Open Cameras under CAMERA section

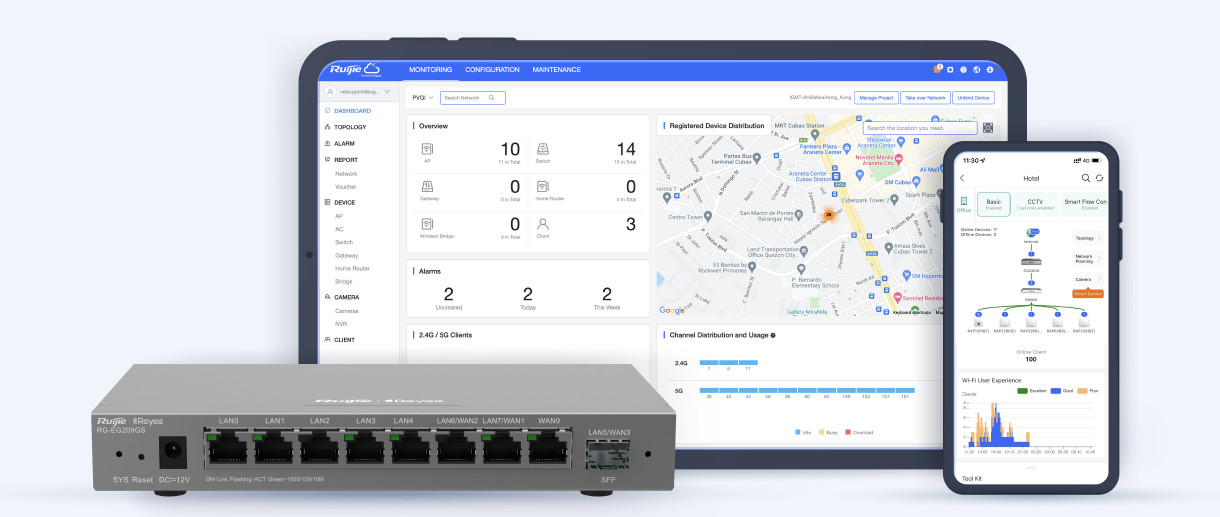347,311
